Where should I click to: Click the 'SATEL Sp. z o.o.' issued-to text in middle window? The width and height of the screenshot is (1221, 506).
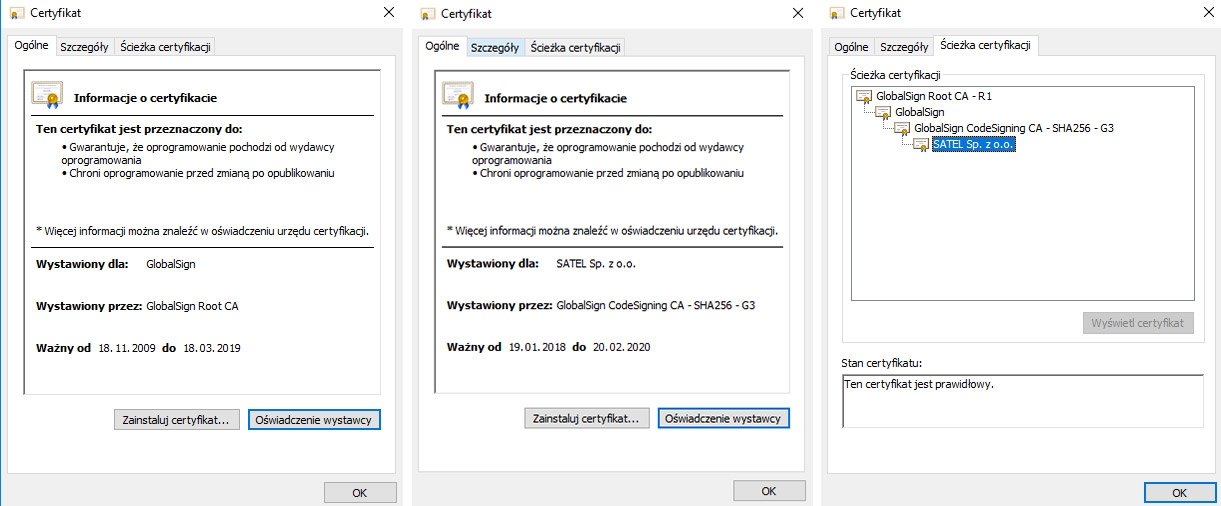click(x=595, y=264)
